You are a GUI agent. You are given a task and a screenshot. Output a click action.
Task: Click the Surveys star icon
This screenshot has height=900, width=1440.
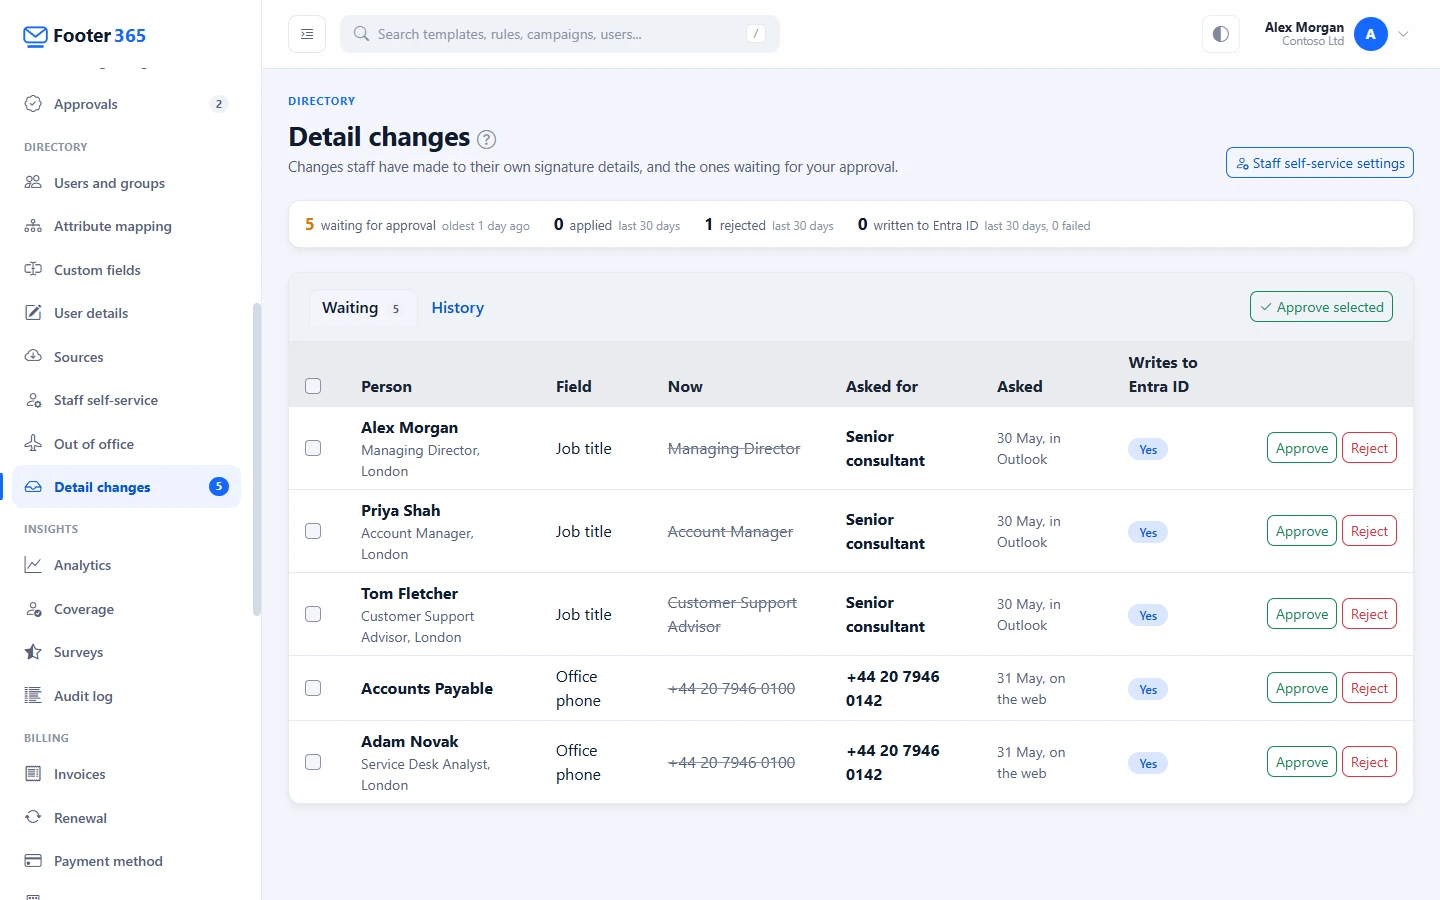tap(33, 652)
